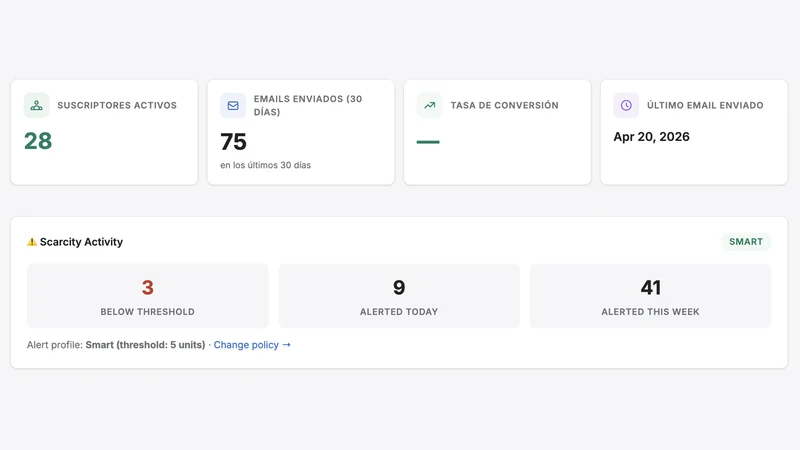Screen dimensions: 800x450
Task: Click the Último Email Enviado label
Action: pyautogui.click(x=705, y=106)
